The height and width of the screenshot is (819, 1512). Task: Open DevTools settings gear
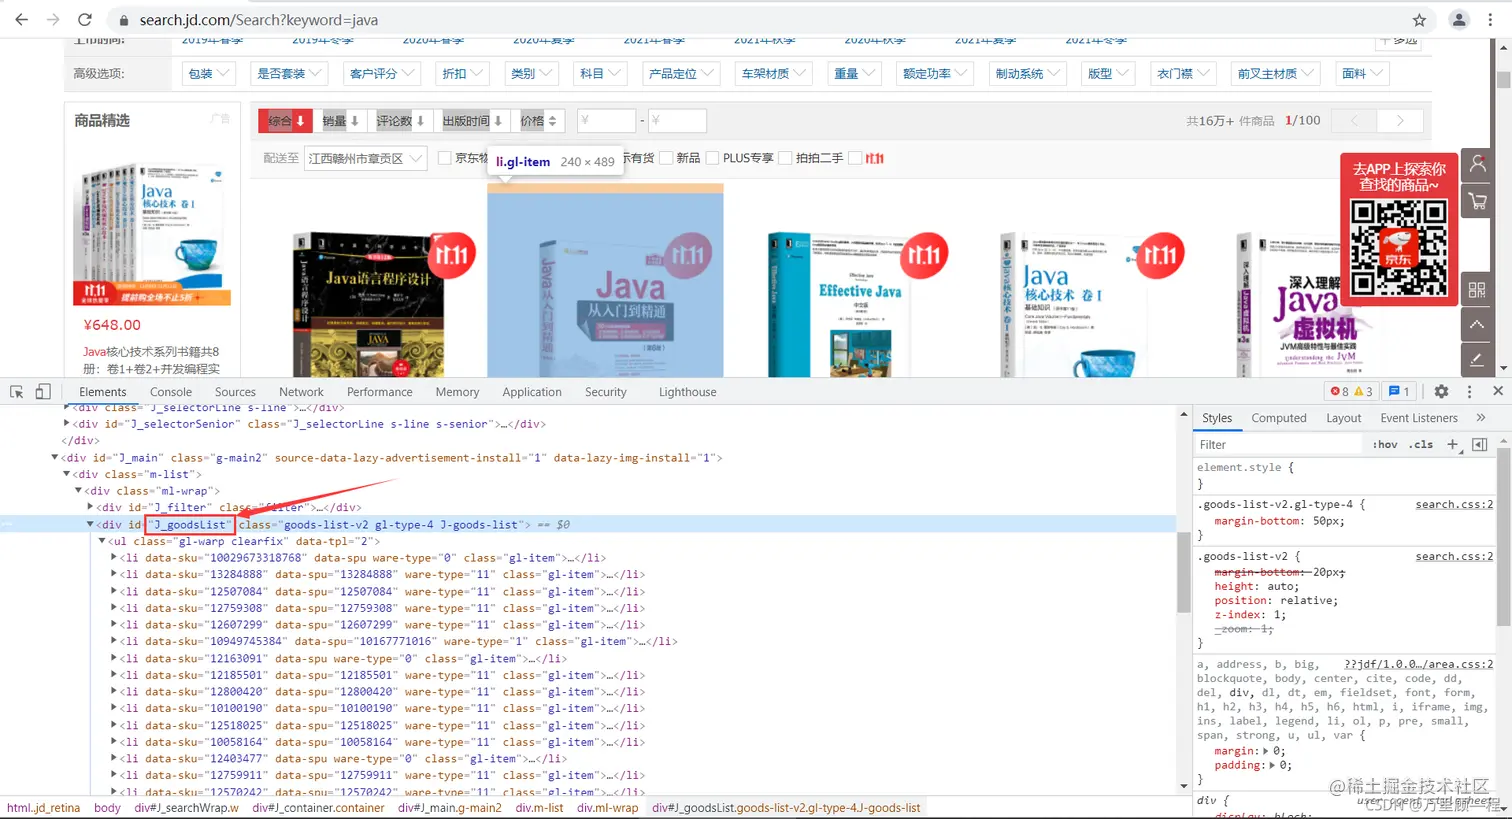(1441, 392)
